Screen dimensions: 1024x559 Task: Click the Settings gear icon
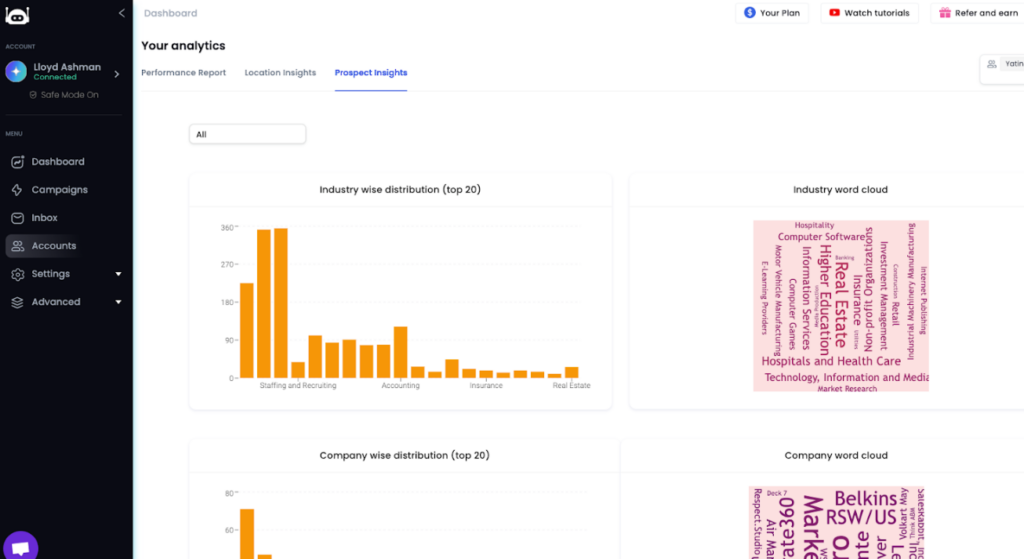click(x=18, y=274)
